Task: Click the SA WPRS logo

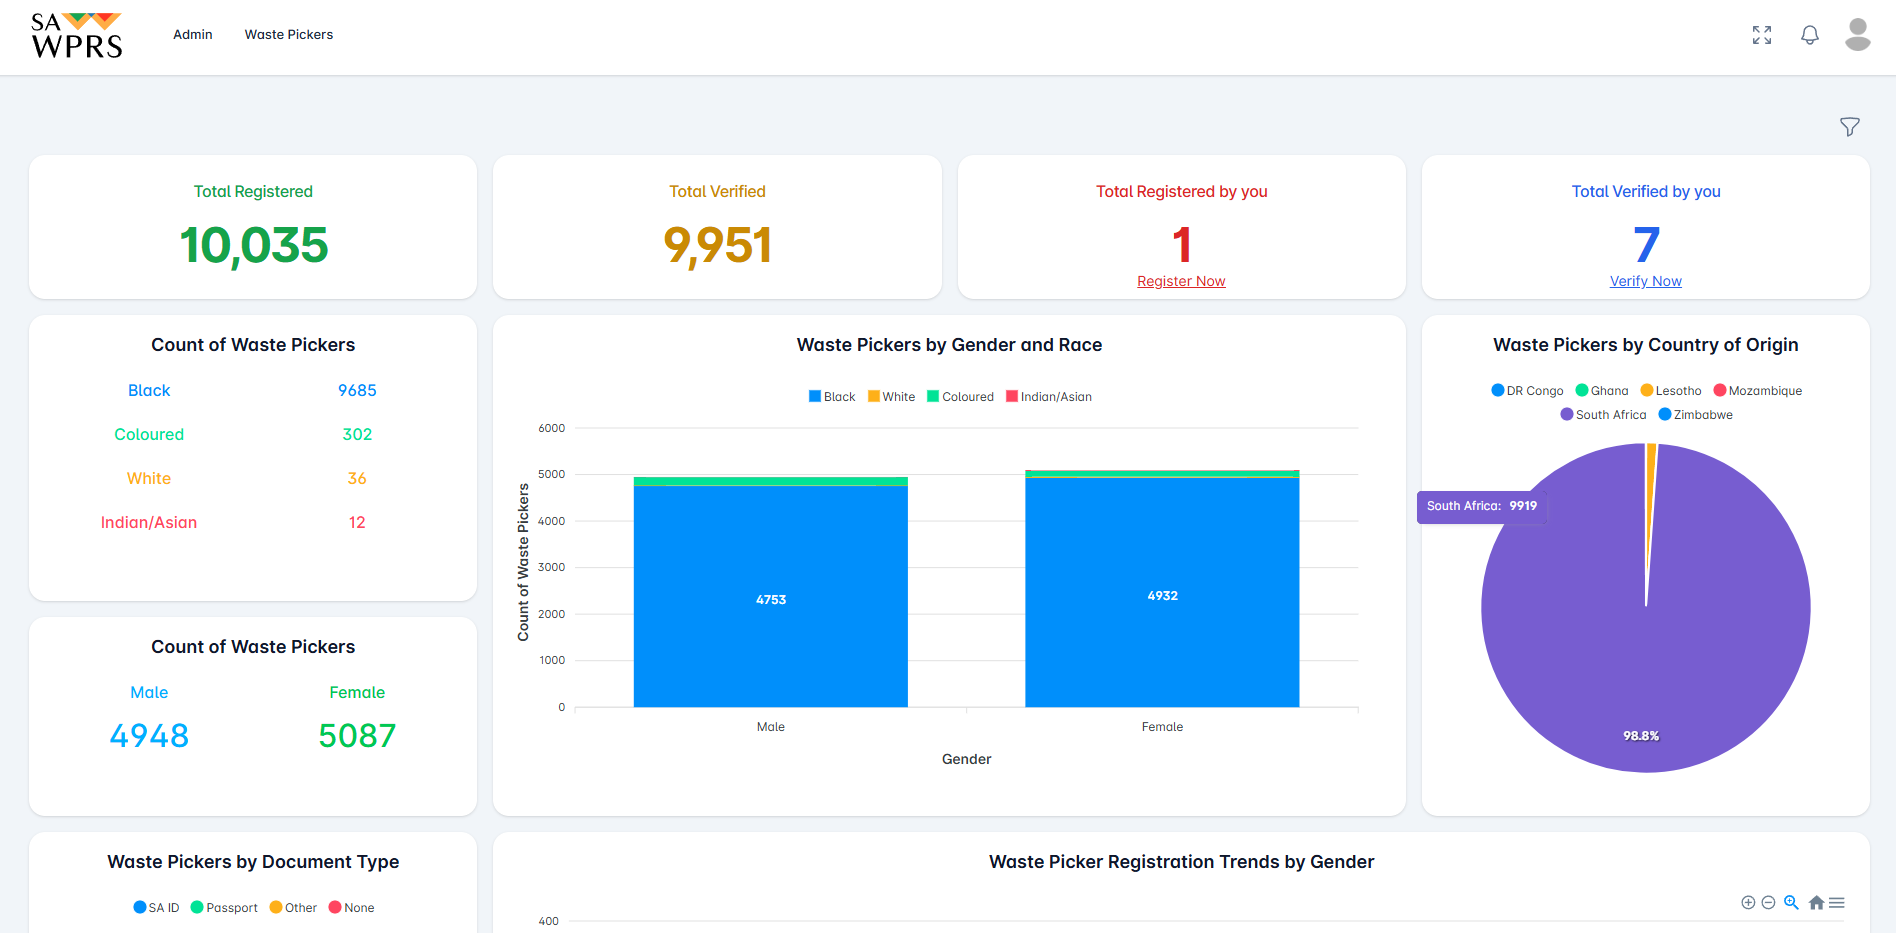Action: point(77,36)
